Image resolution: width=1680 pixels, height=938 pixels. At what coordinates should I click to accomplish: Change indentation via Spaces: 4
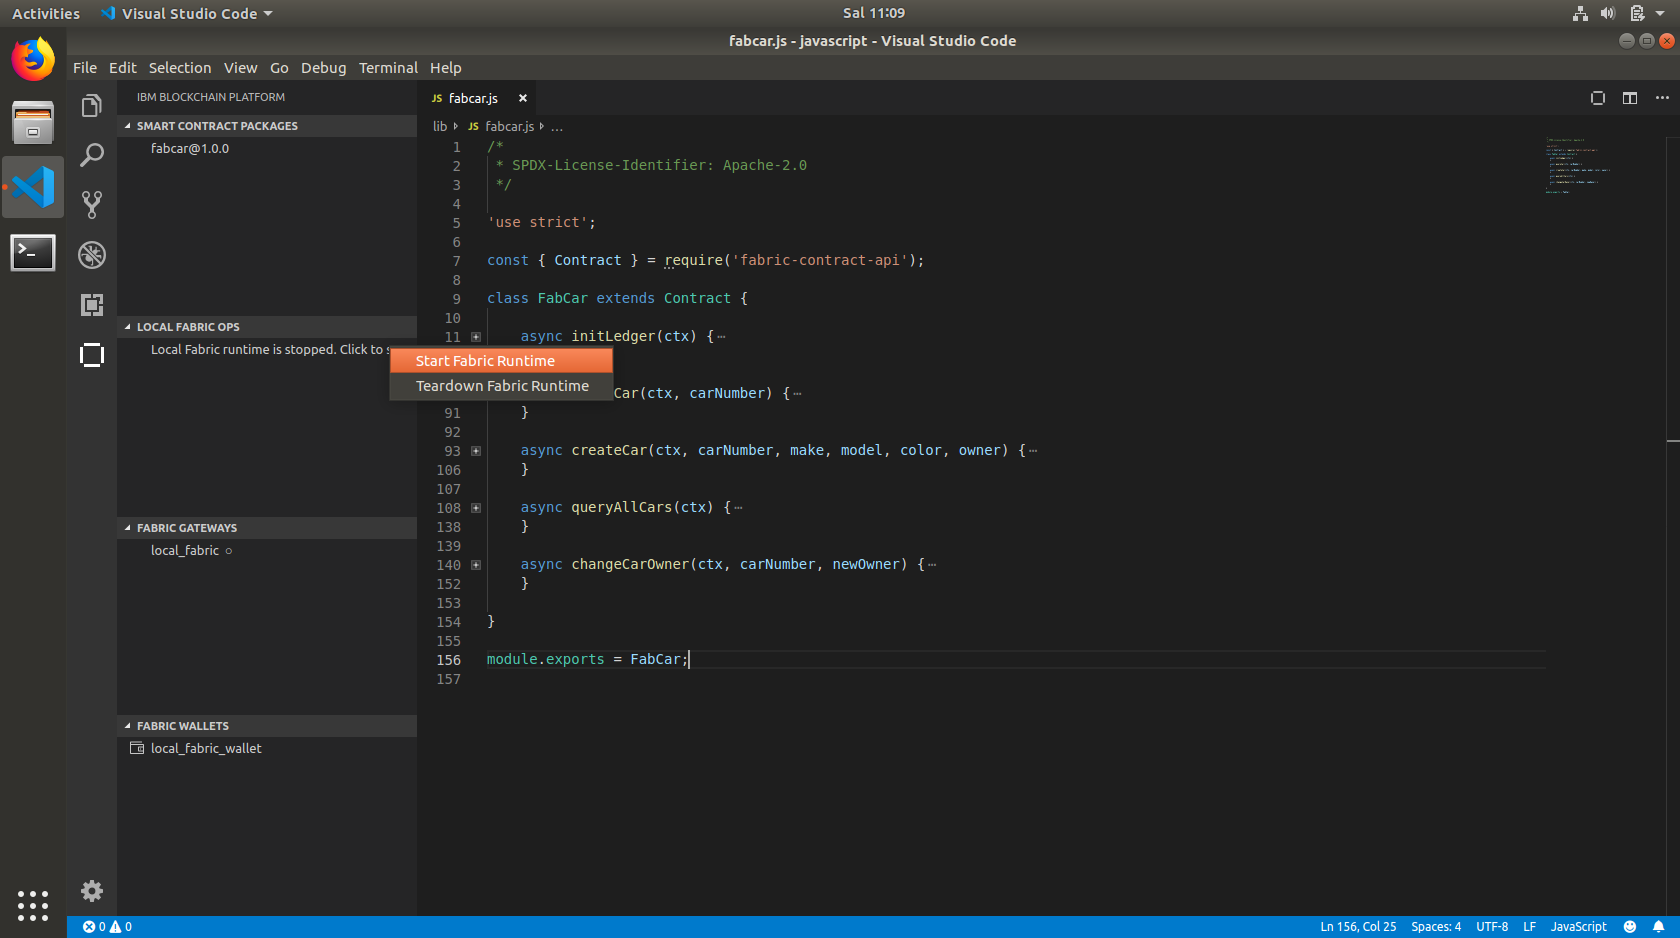pyautogui.click(x=1436, y=927)
